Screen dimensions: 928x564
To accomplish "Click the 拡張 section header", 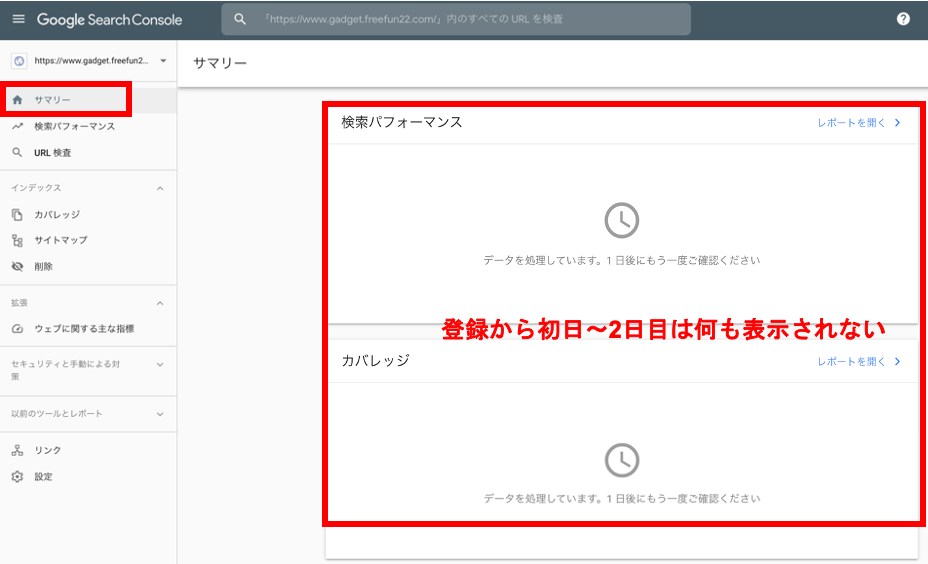I will (x=20, y=302).
